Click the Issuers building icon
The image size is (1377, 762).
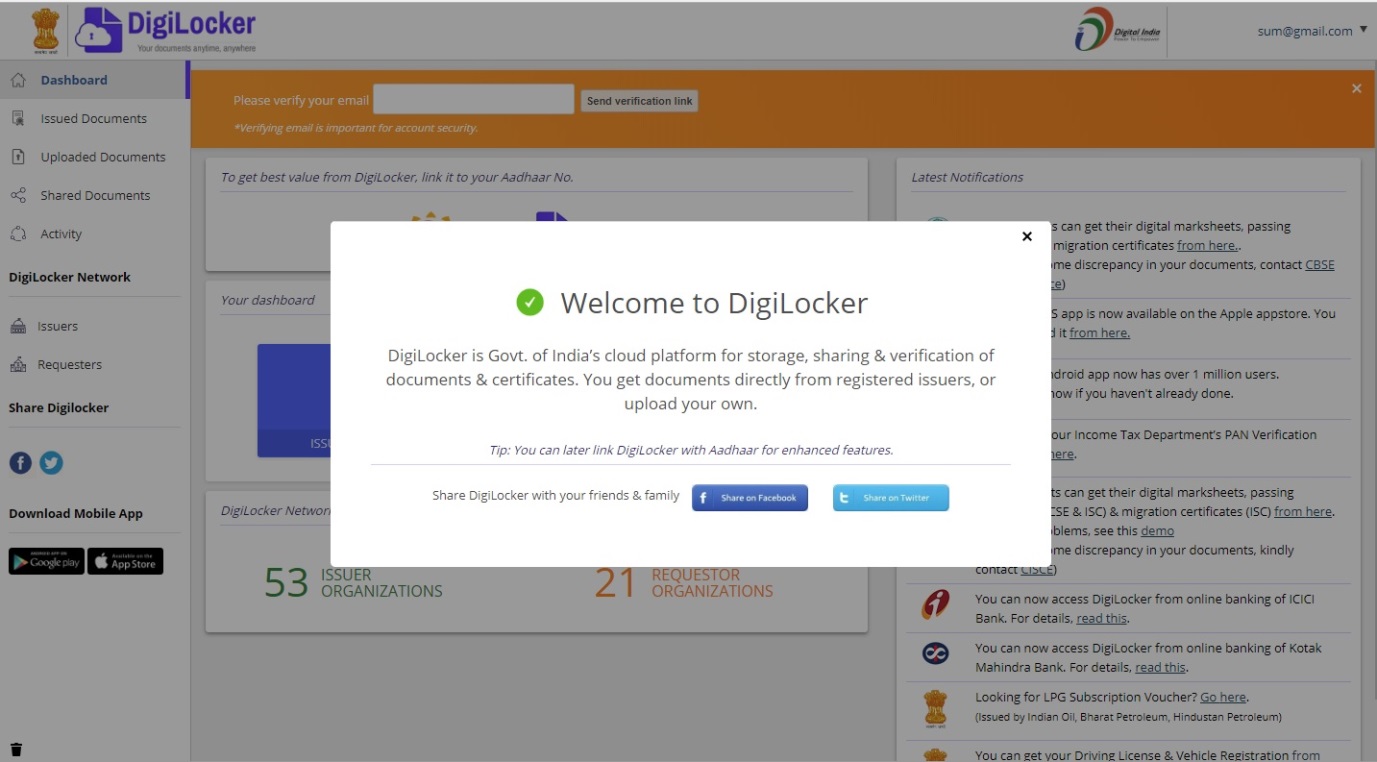point(18,326)
